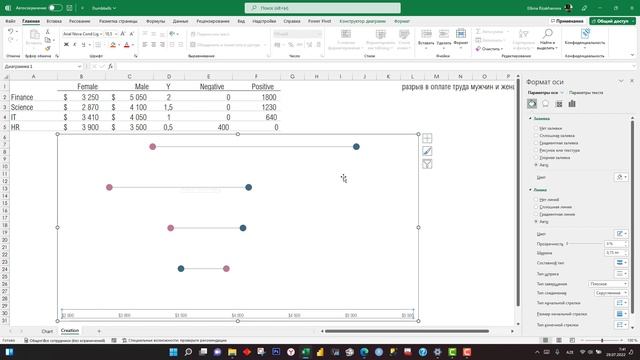This screenshot has height=360, width=640.
Task: Click the Transparency slider
Action: (x=584, y=243)
